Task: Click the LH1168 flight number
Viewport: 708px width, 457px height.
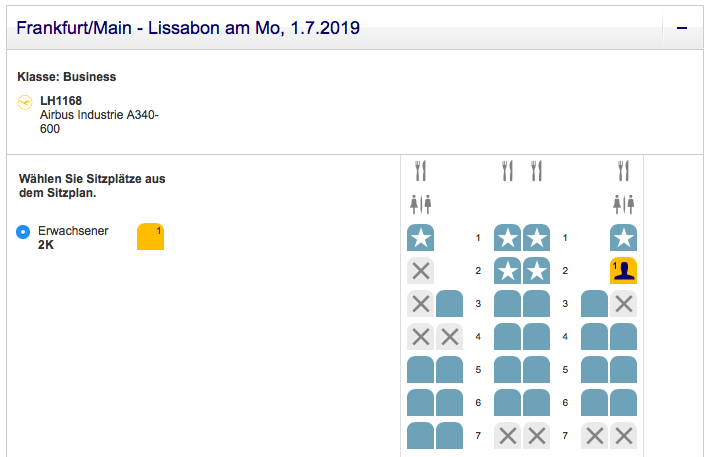Action: tap(61, 100)
